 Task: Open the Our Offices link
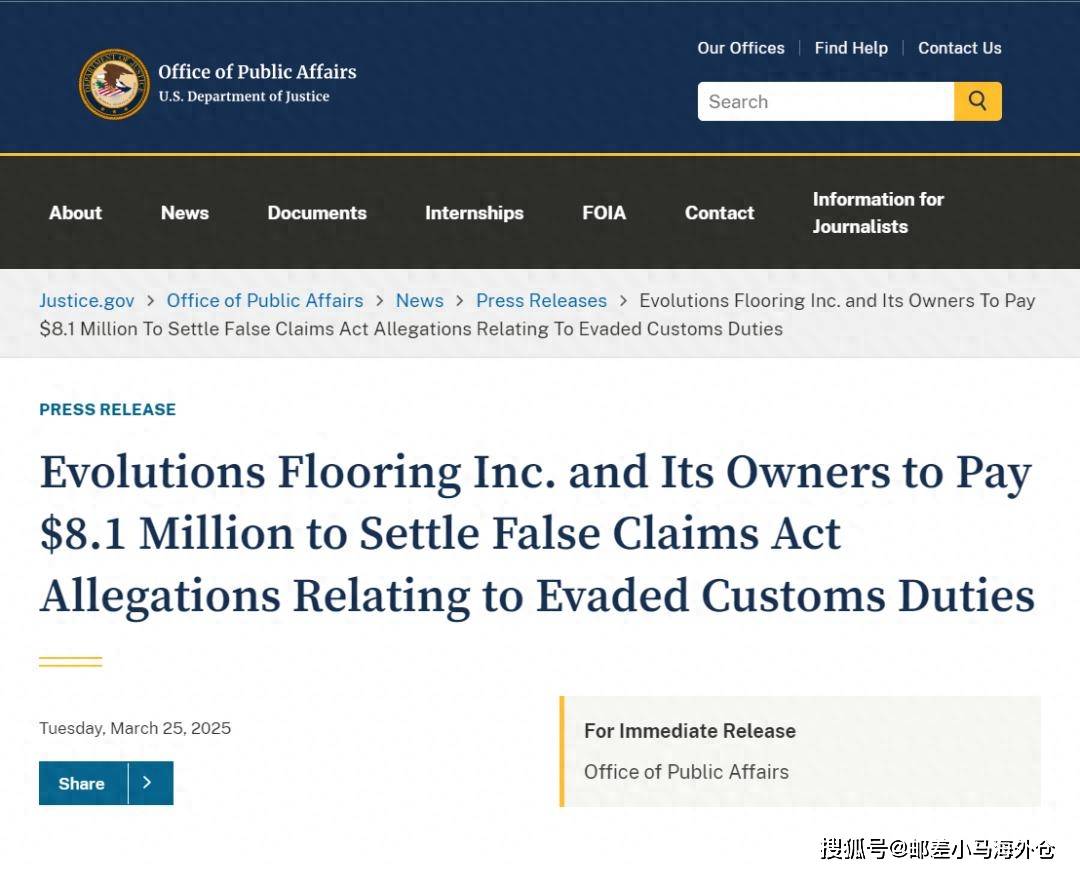[741, 48]
